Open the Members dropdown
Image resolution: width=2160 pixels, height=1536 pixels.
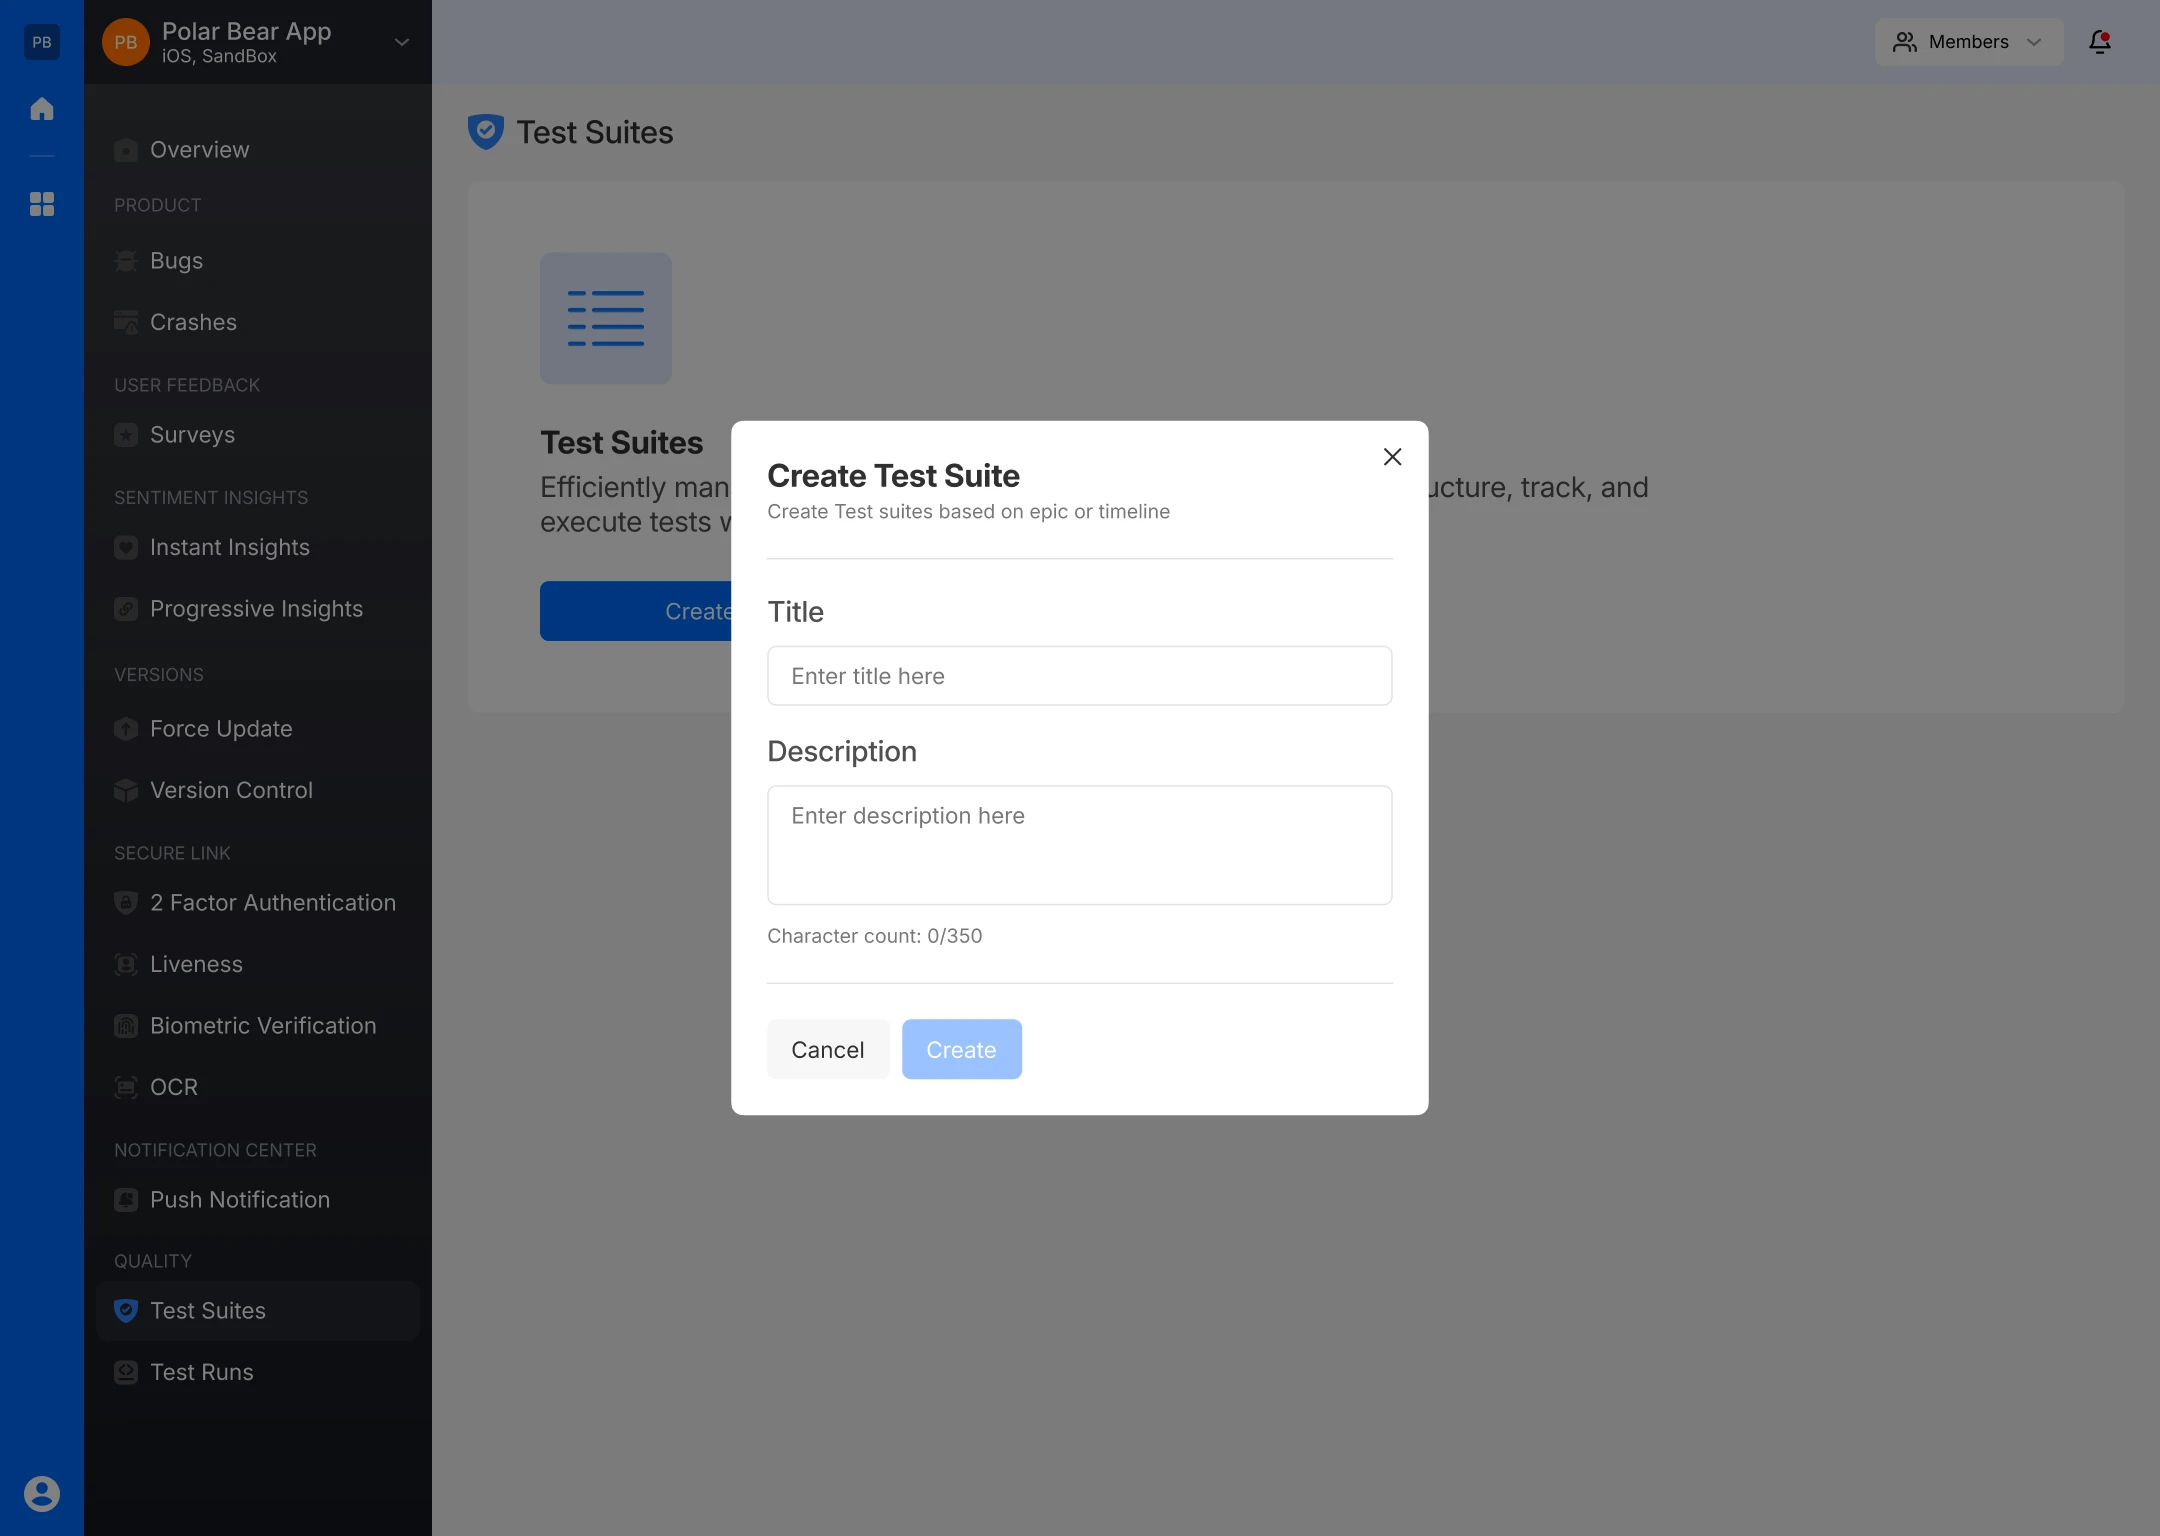tap(1968, 42)
